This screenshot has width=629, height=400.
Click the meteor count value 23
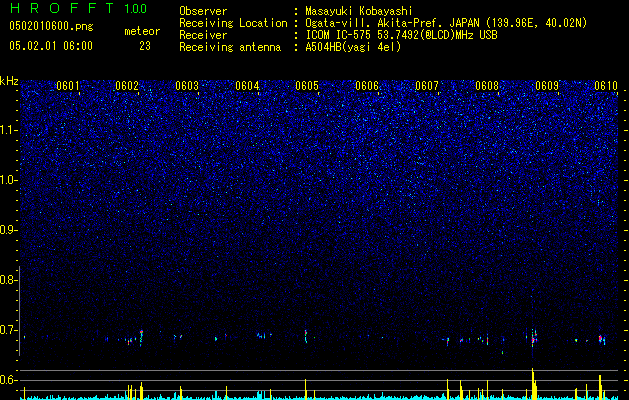point(145,46)
